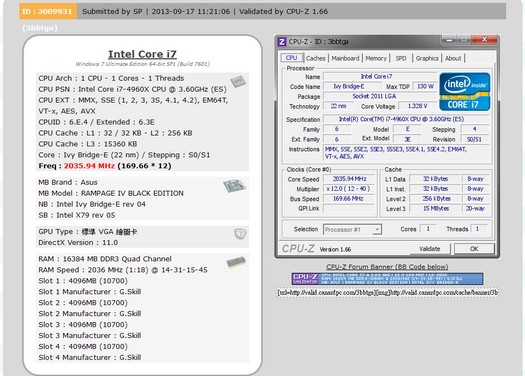Click the DirectX Version 11.0 line
525x376 pixels.
pos(78,242)
